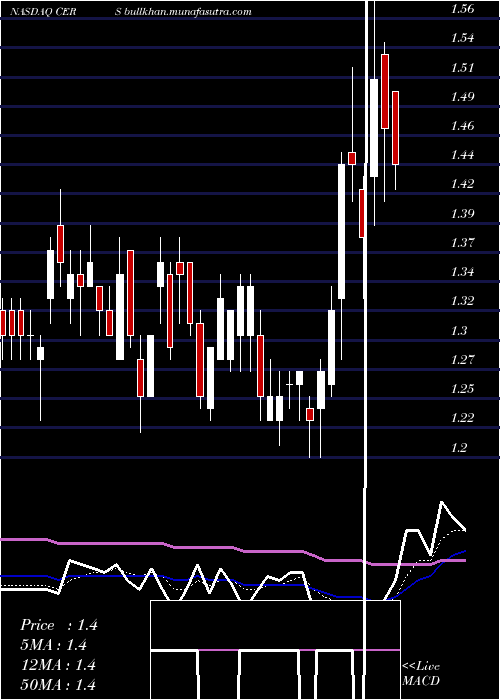Click the tallest white candlestick near 1.44
500x700 pixels.
point(342,232)
